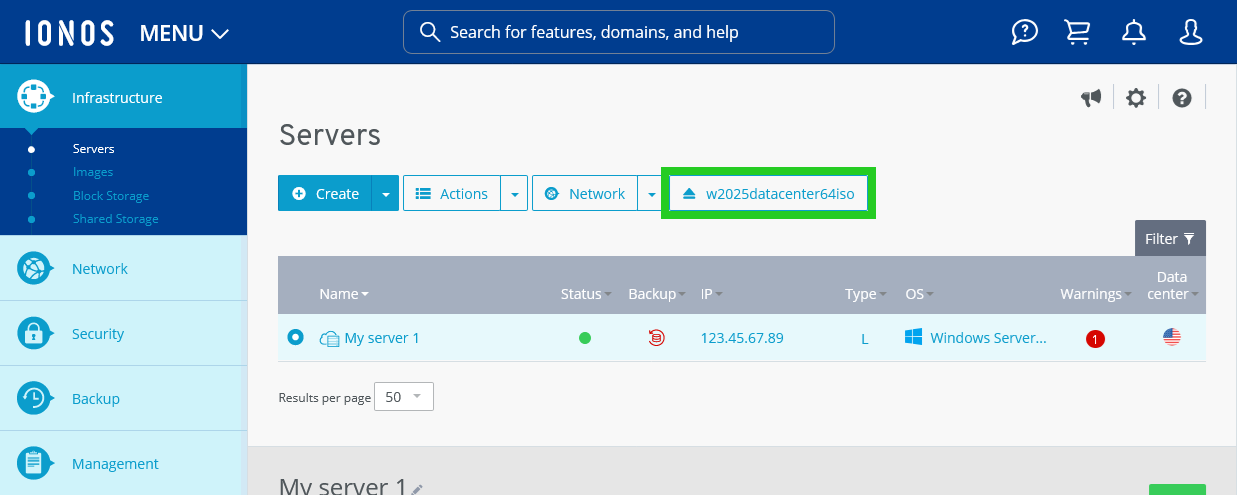This screenshot has height=495, width=1237.
Task: Expand the Actions dropdown arrow
Action: [x=513, y=194]
